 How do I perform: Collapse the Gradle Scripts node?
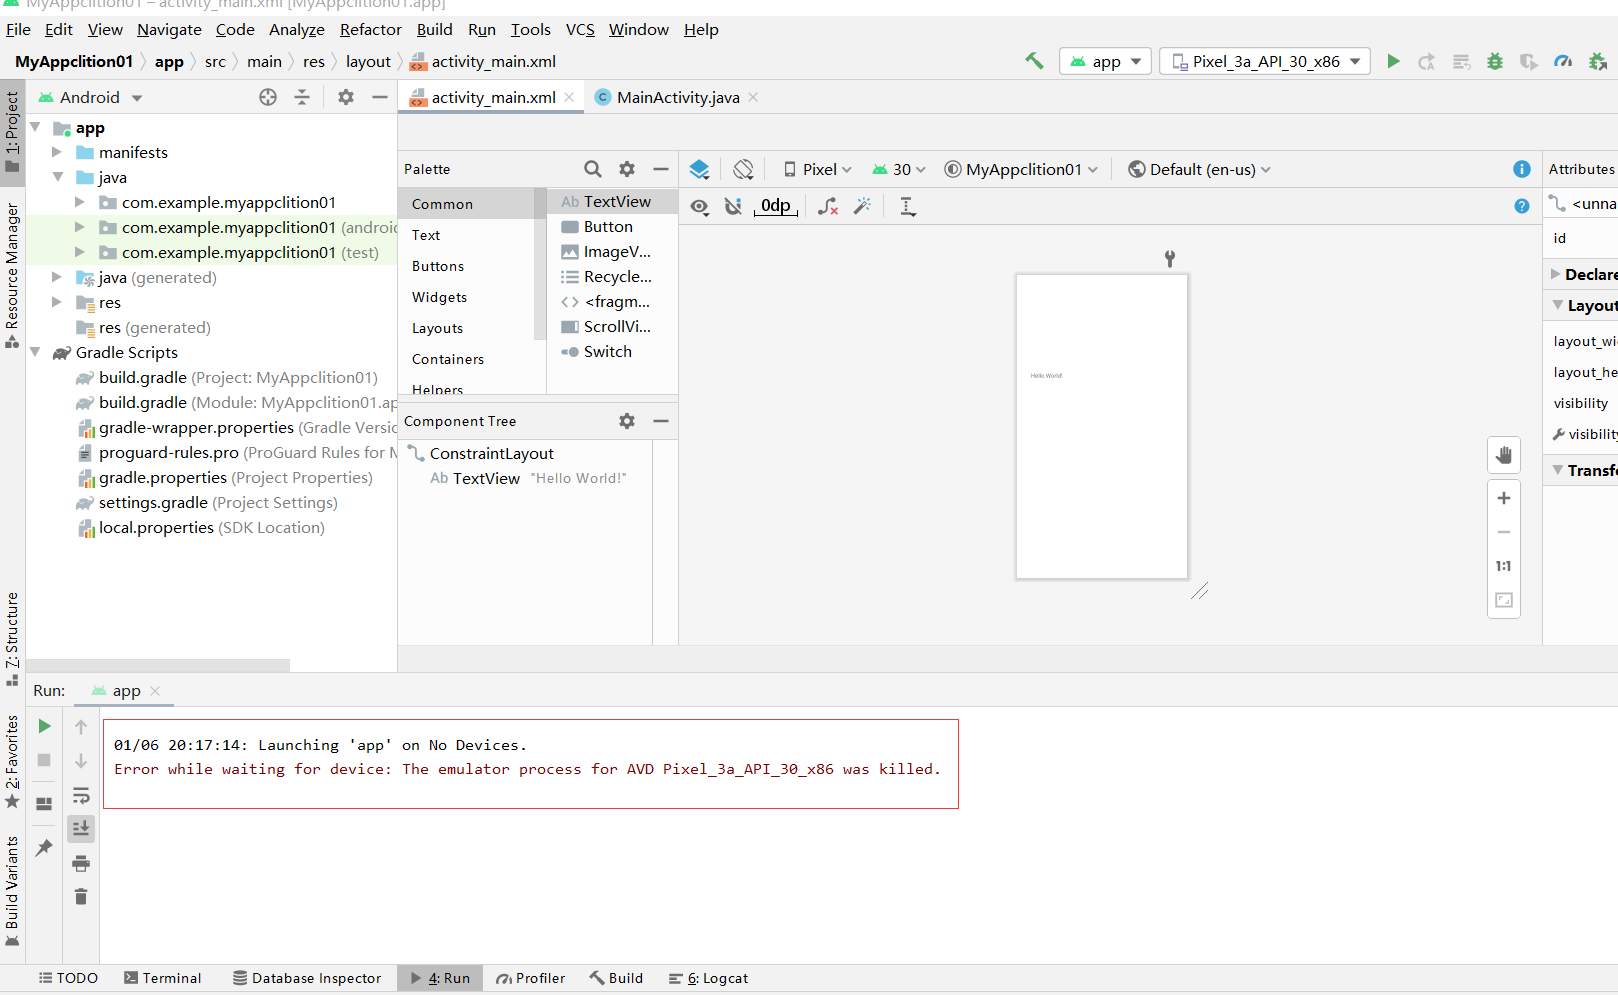pos(35,352)
